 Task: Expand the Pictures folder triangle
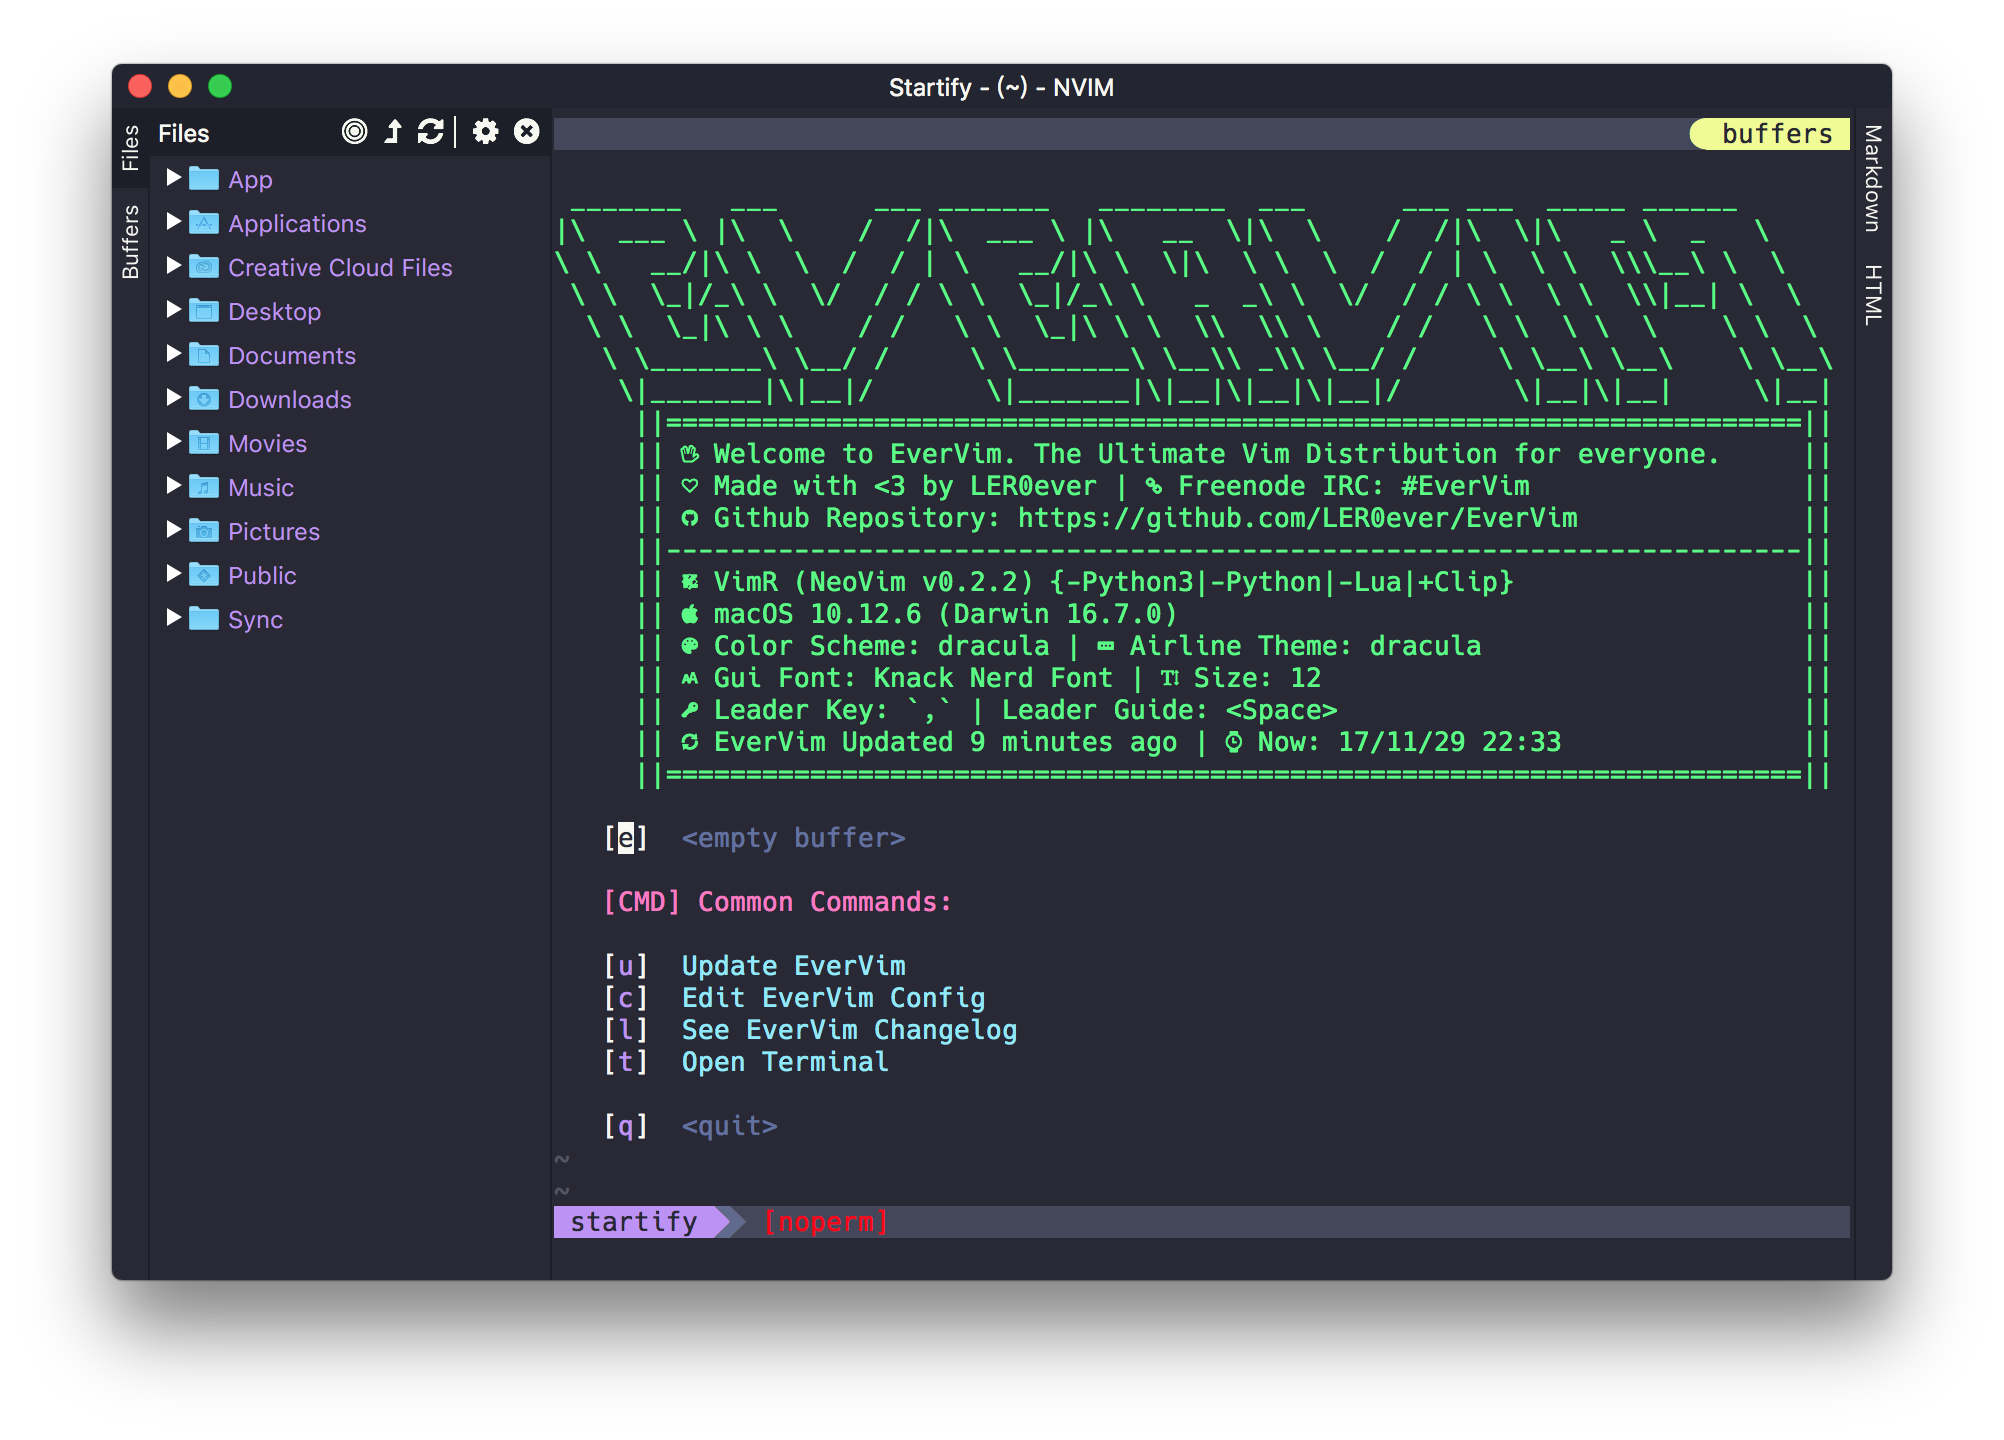[x=173, y=530]
